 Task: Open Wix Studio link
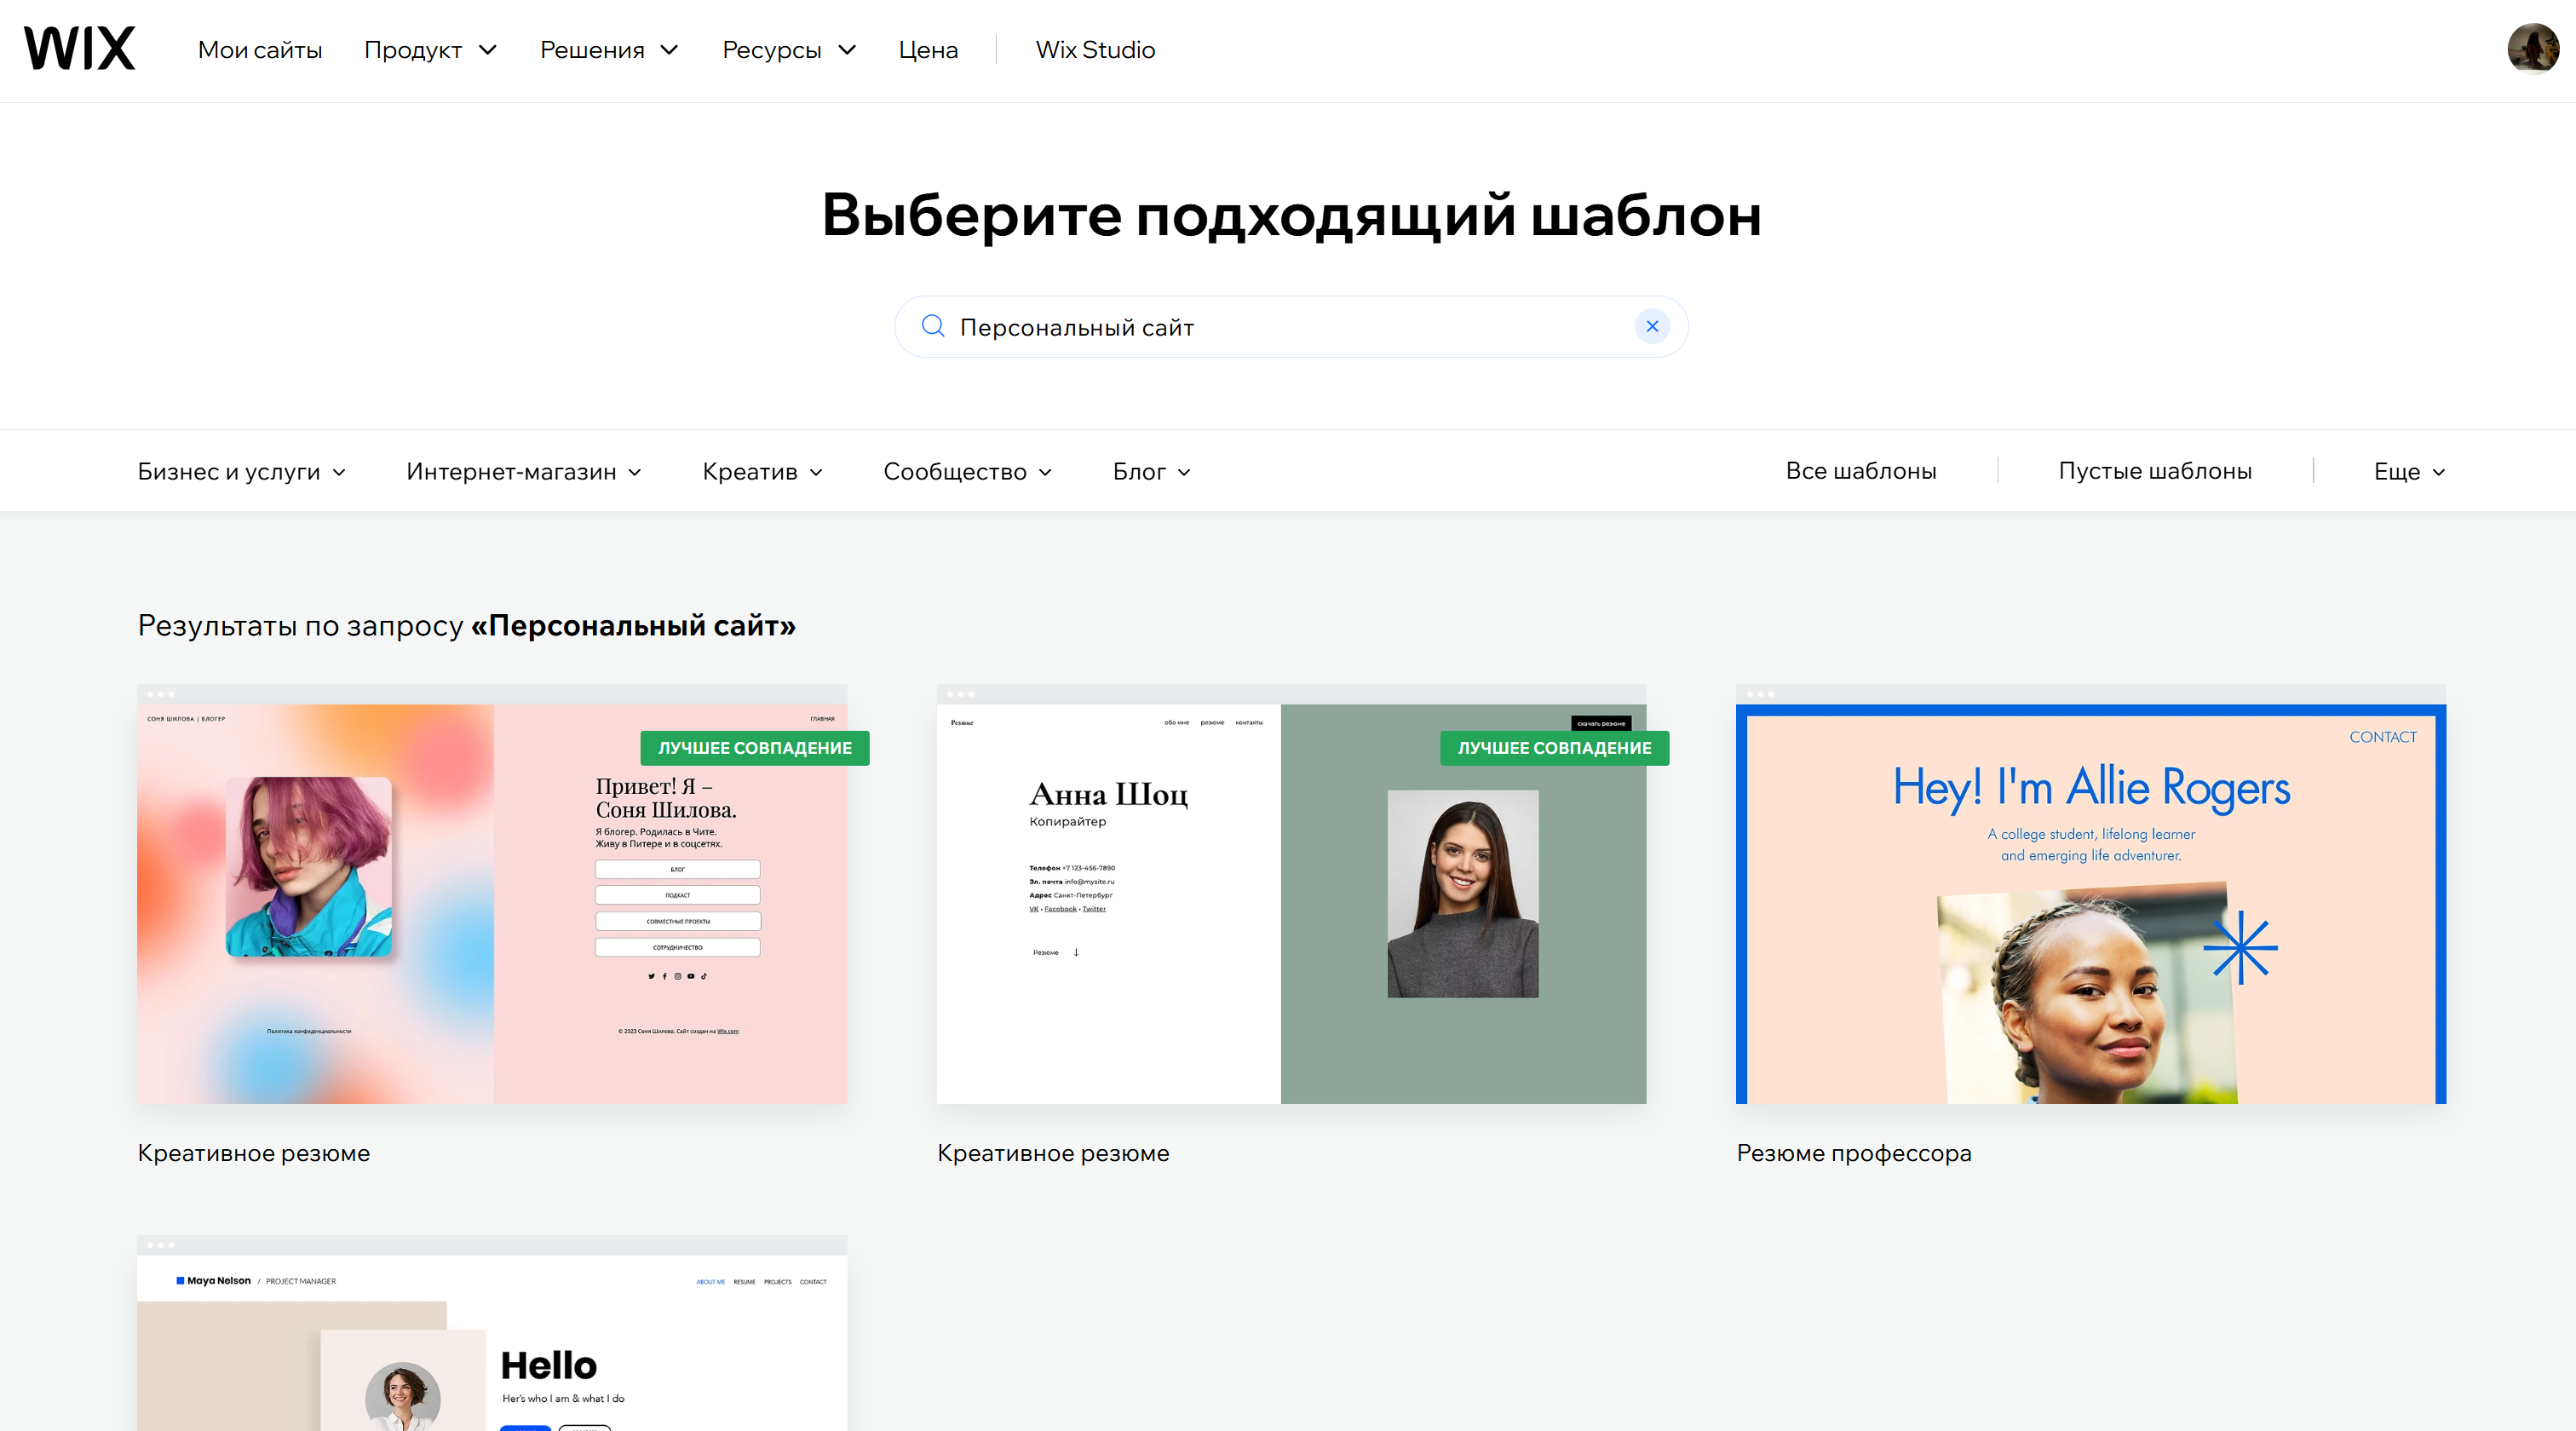tap(1095, 50)
